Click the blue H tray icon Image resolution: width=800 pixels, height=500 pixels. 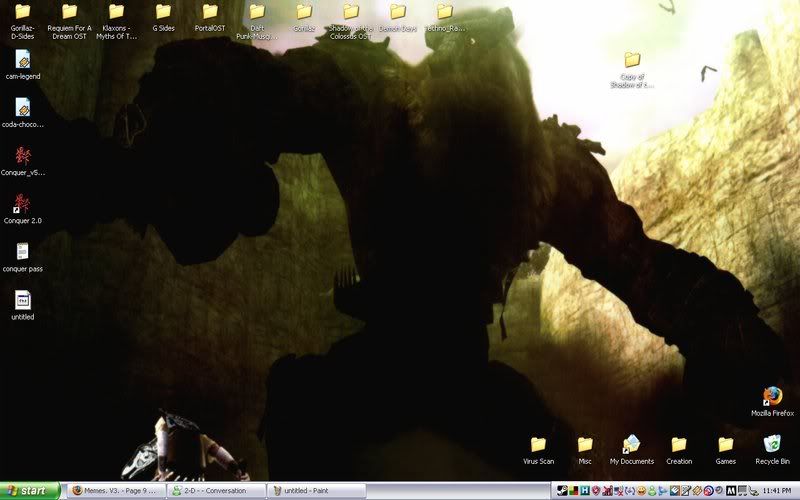tap(585, 491)
